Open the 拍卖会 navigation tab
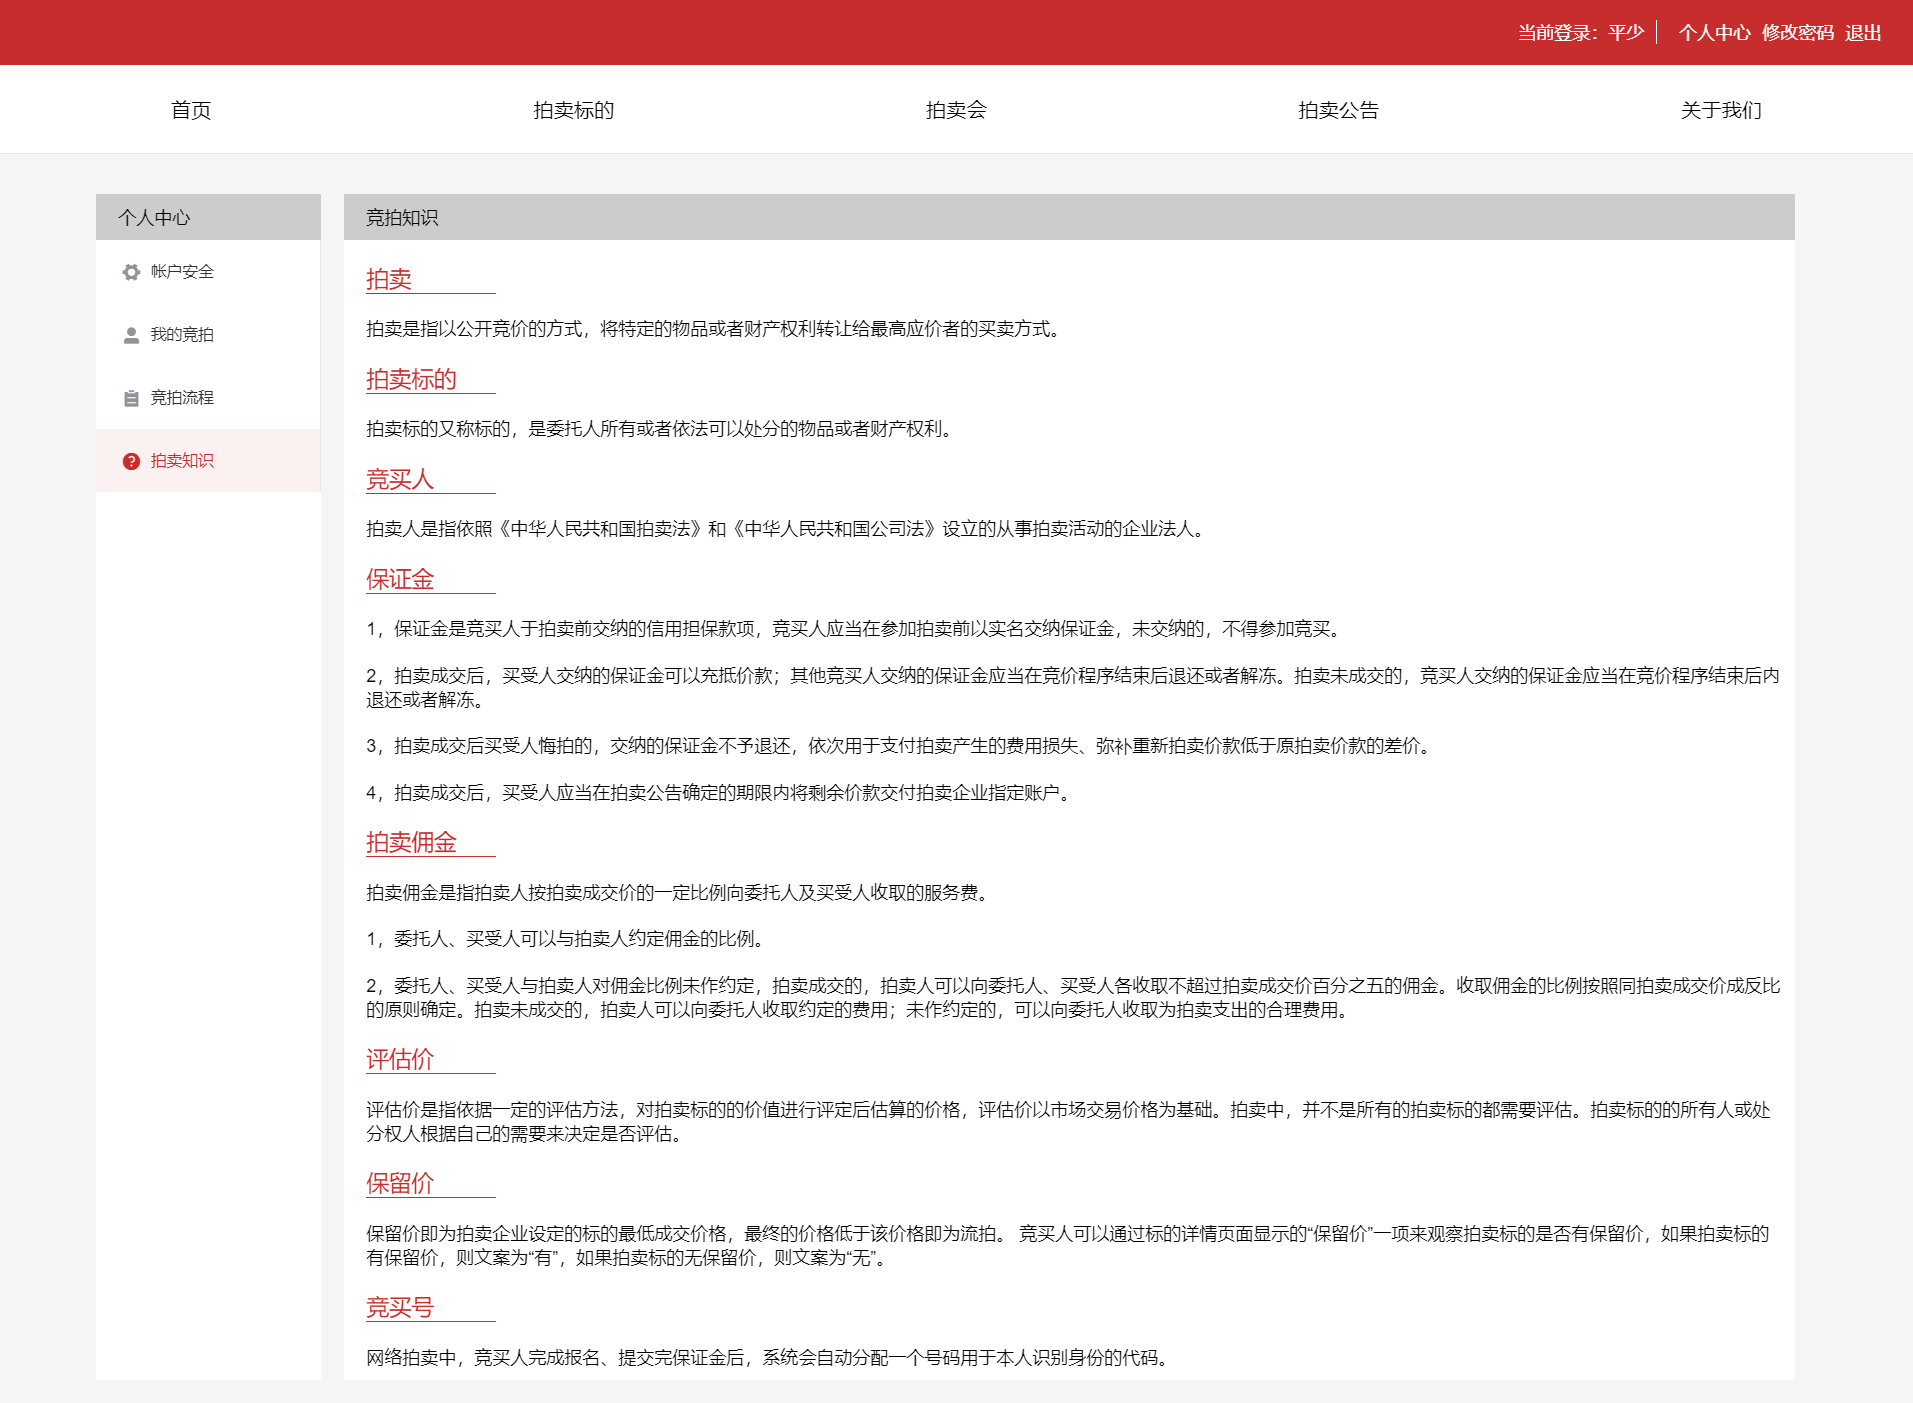 (x=956, y=110)
